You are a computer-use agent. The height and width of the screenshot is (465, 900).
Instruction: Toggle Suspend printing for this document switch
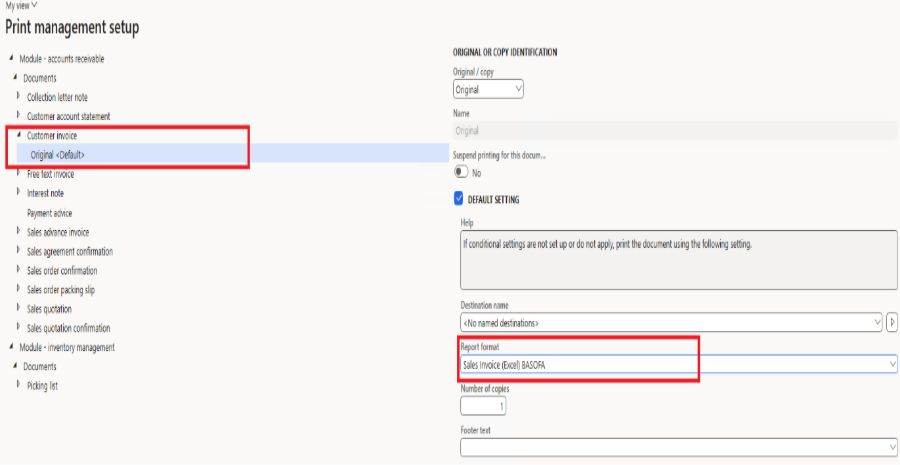click(461, 172)
